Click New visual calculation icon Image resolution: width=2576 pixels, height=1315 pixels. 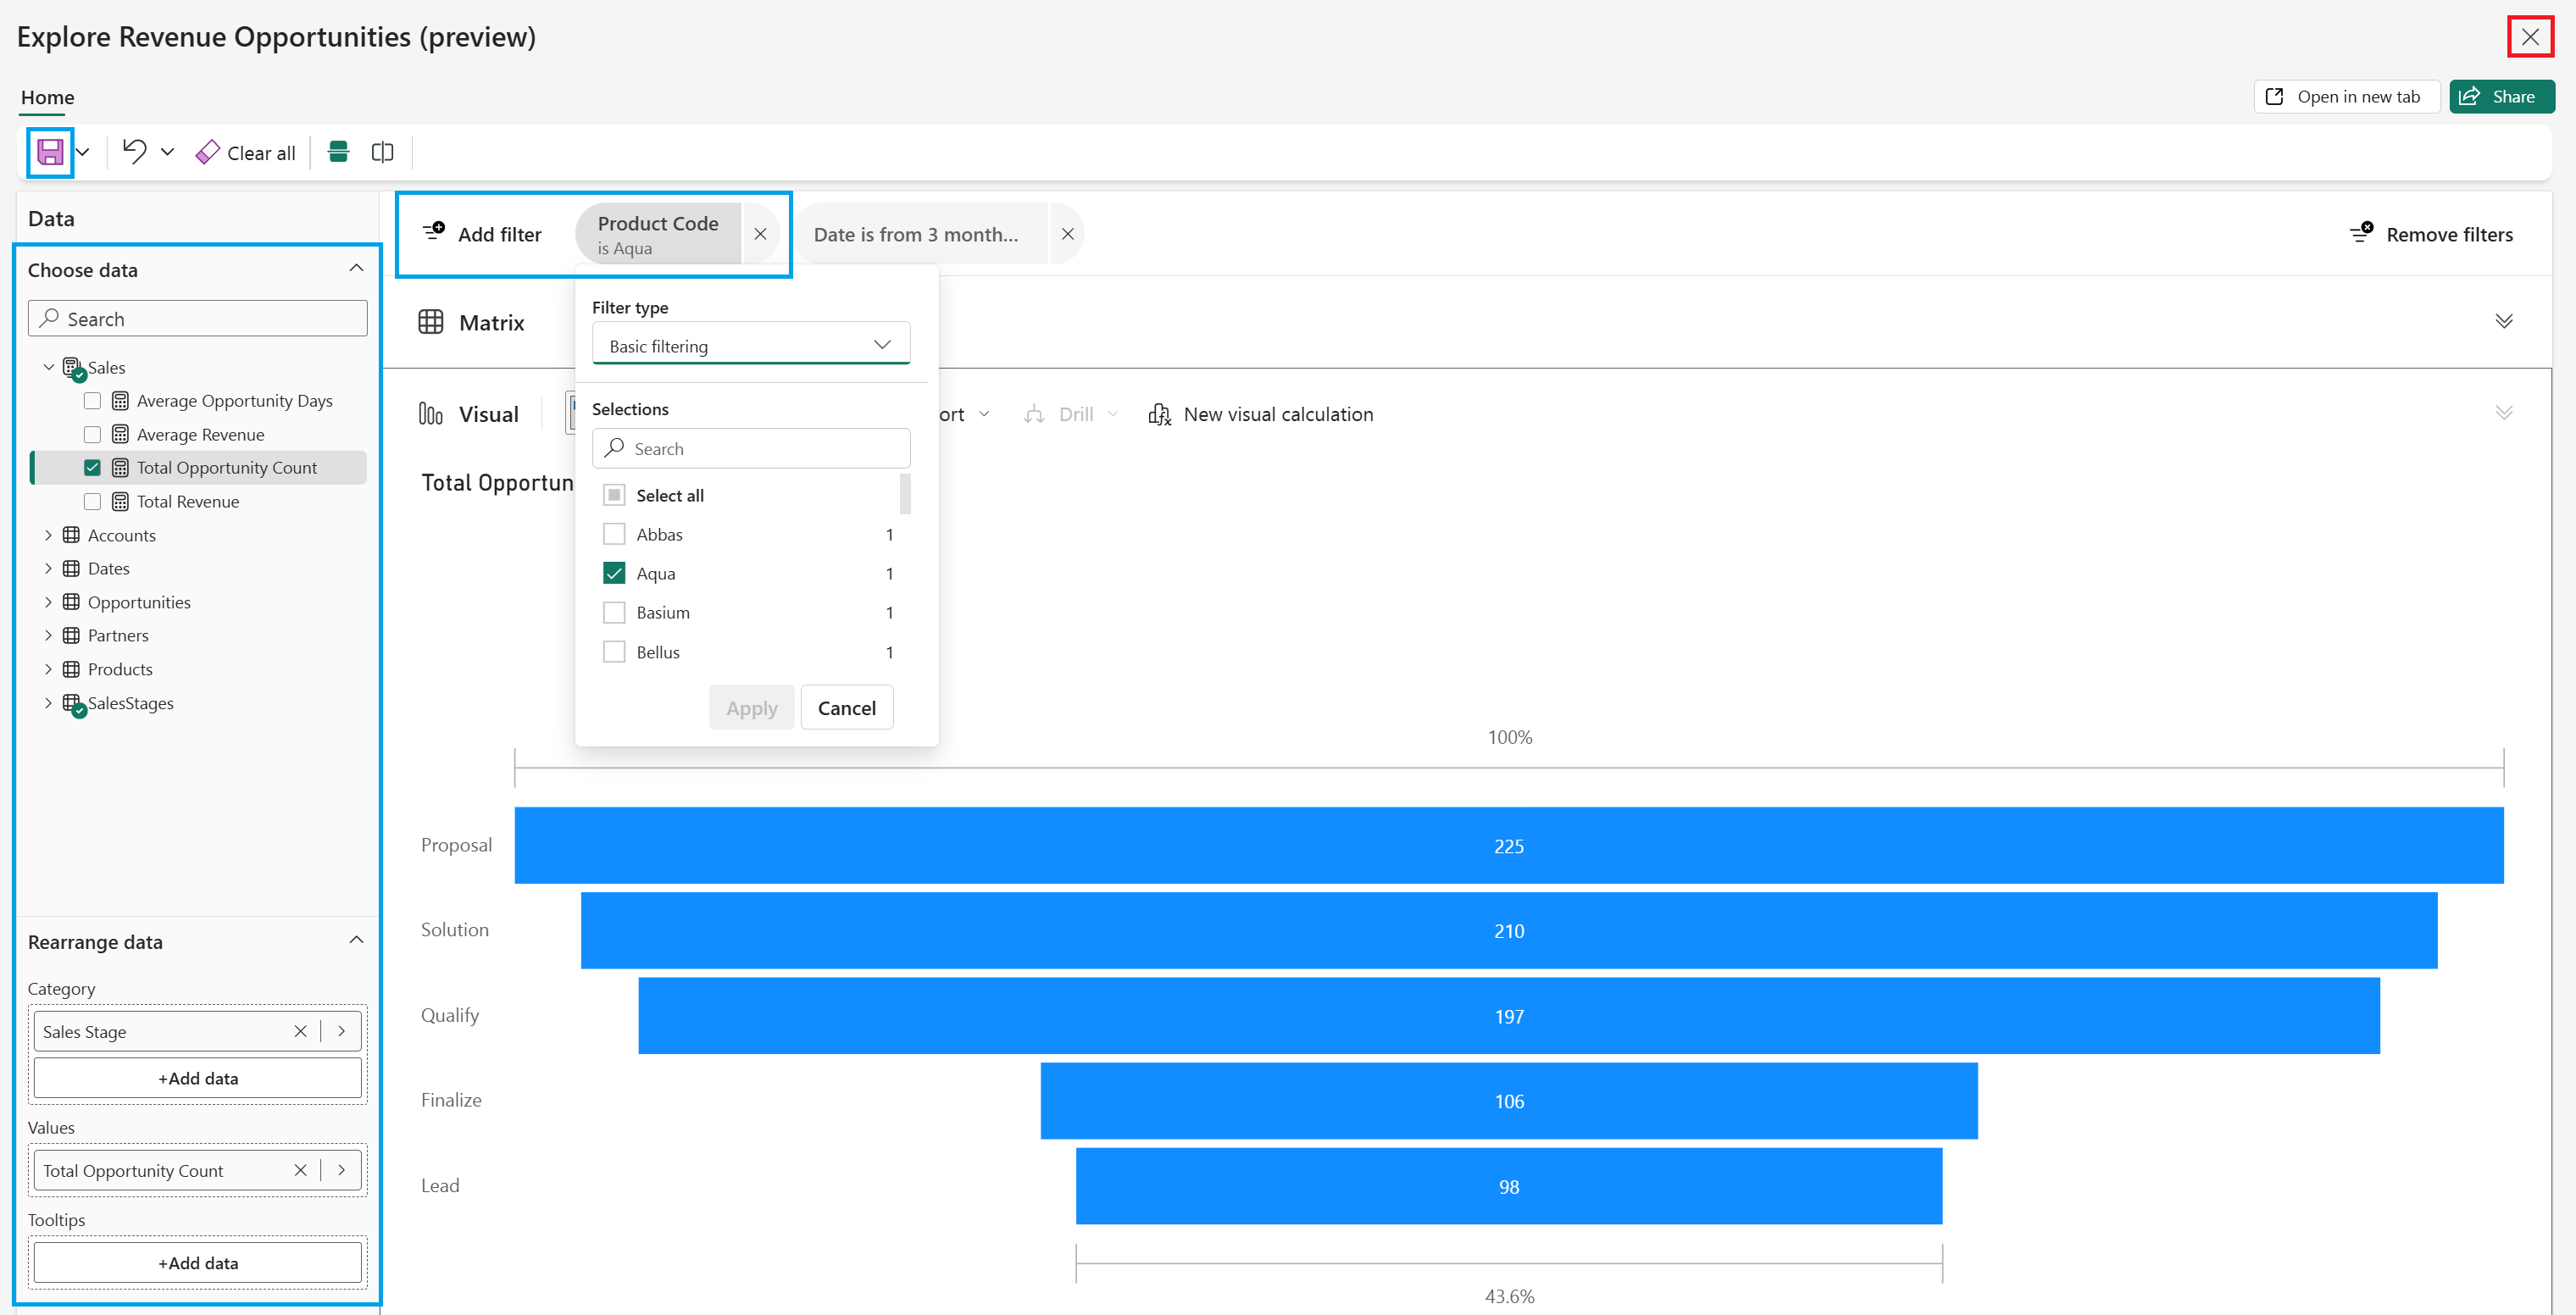point(1159,414)
